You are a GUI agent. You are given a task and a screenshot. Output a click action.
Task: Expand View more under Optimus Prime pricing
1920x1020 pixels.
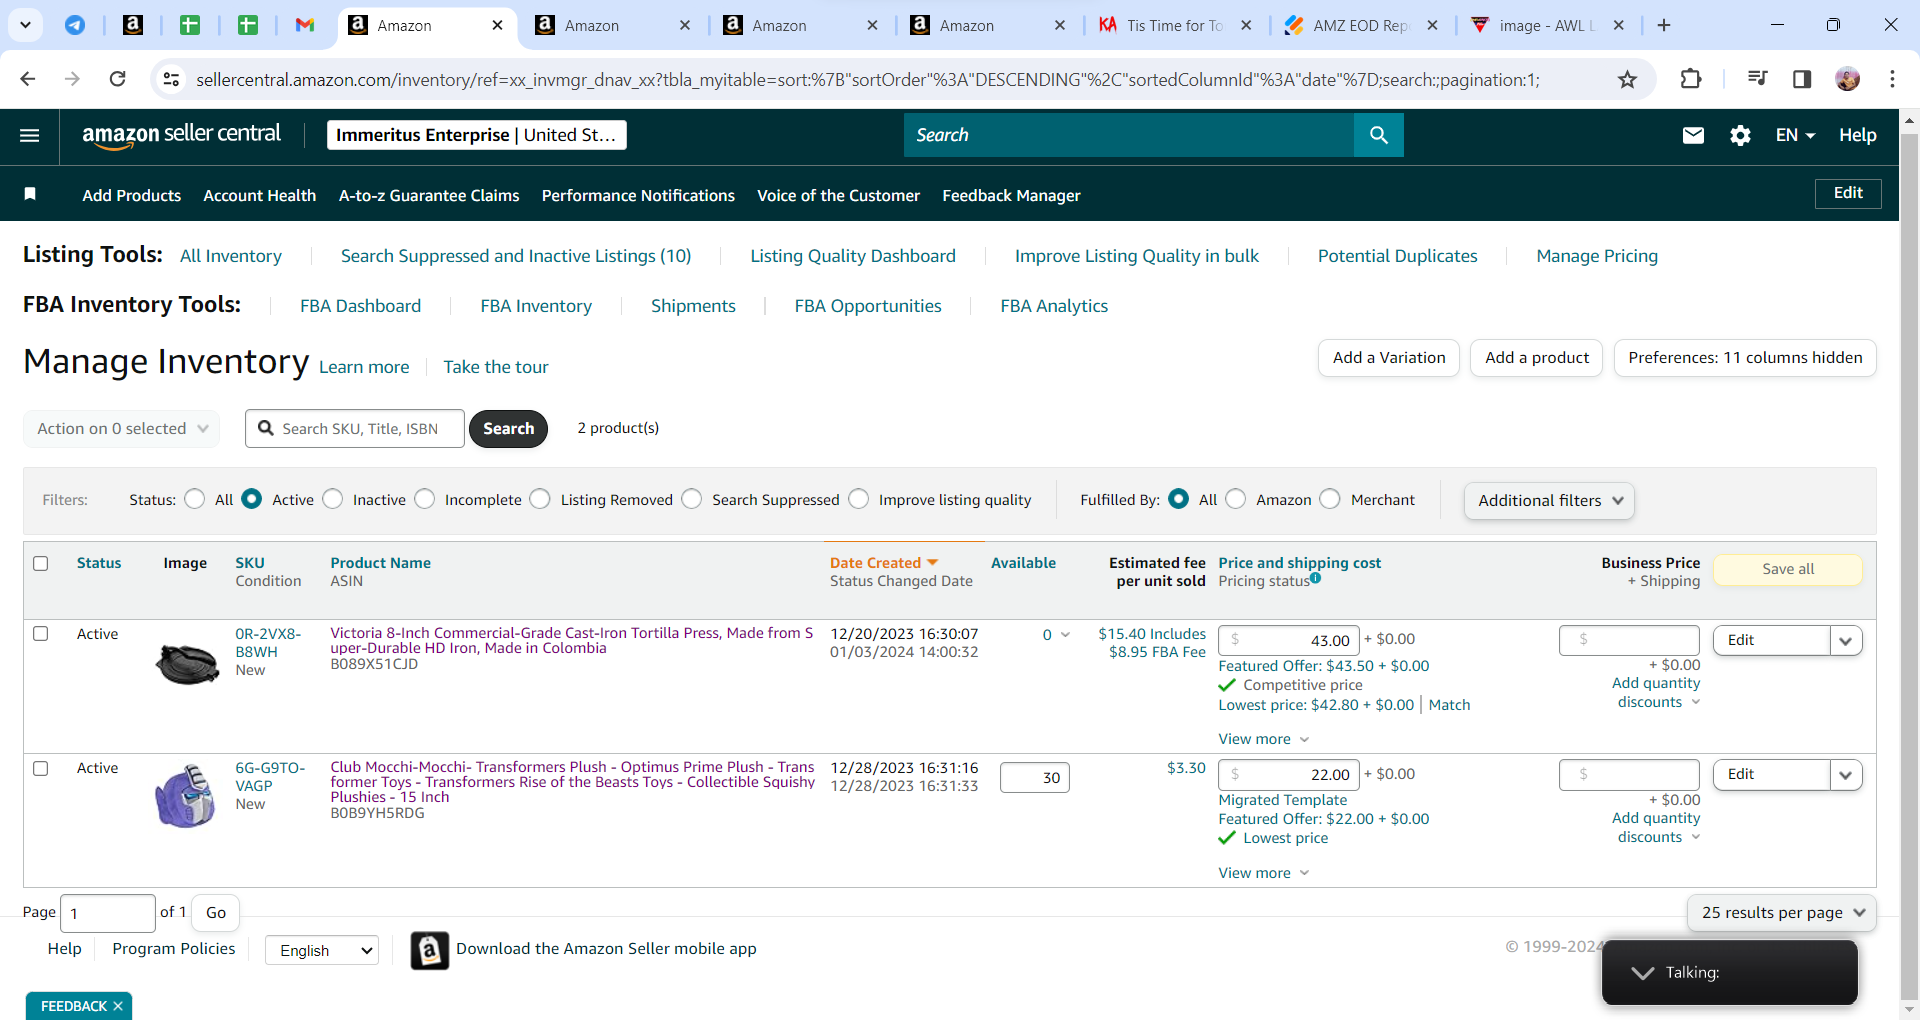tap(1264, 873)
